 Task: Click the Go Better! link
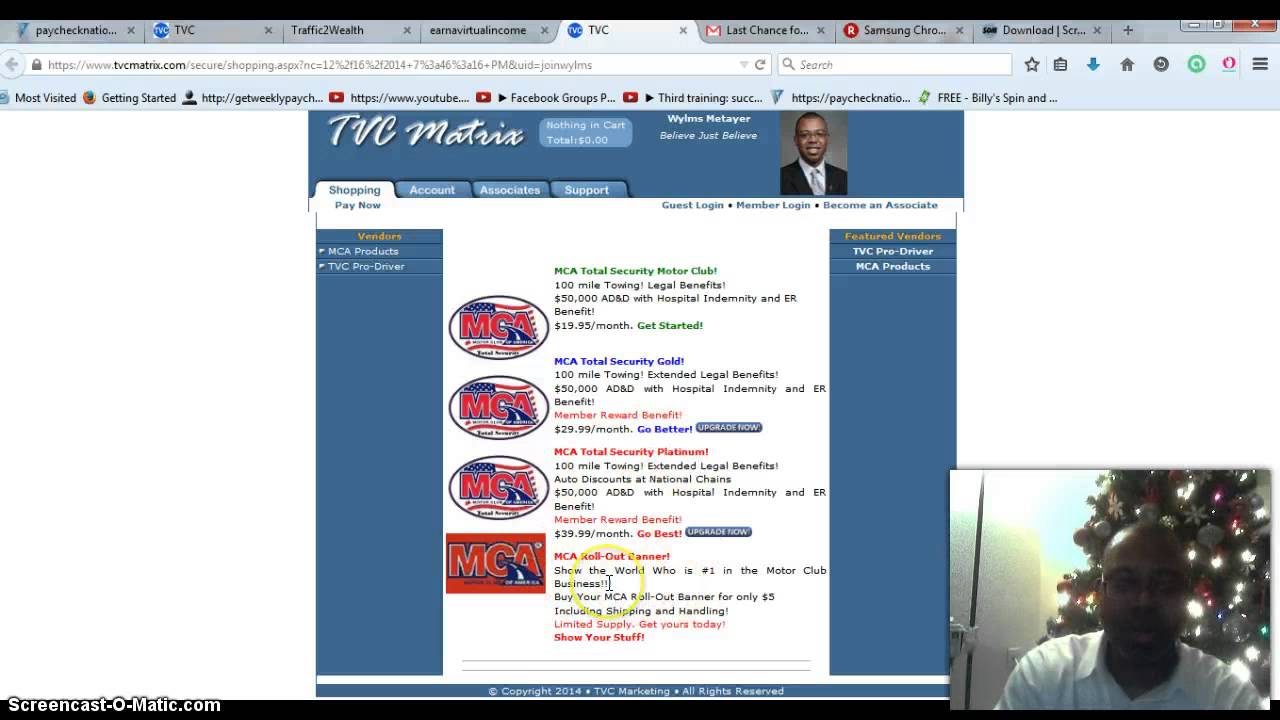(664, 429)
